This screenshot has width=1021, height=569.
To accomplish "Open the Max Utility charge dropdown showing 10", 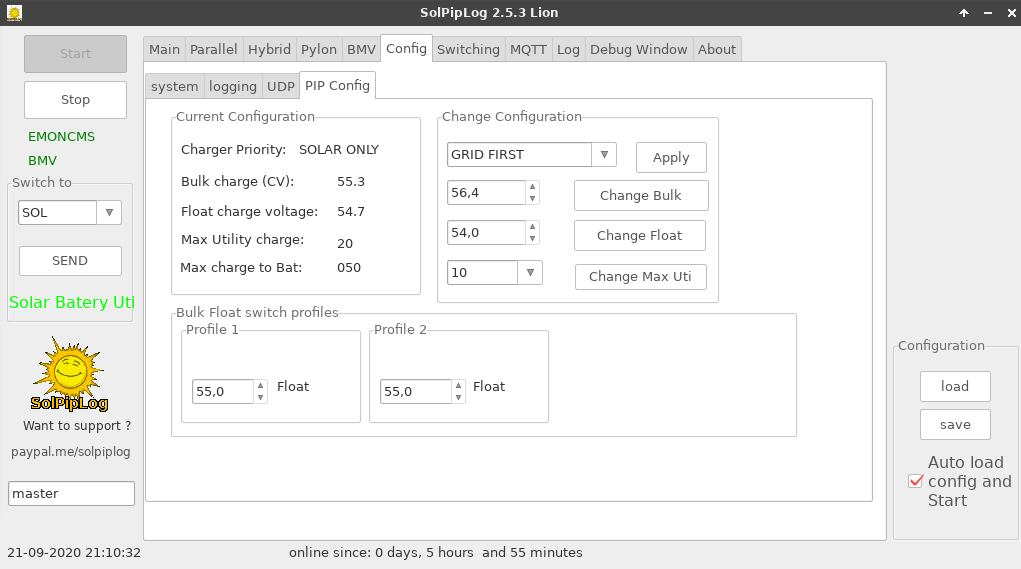I will [530, 272].
